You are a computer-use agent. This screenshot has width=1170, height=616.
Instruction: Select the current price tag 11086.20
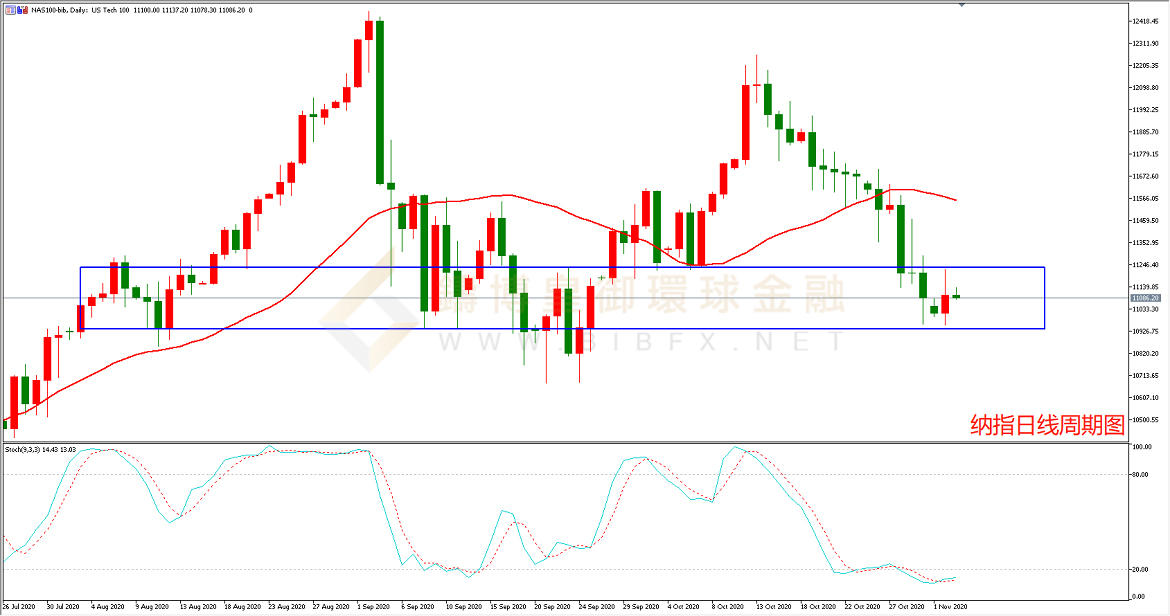point(1146,298)
